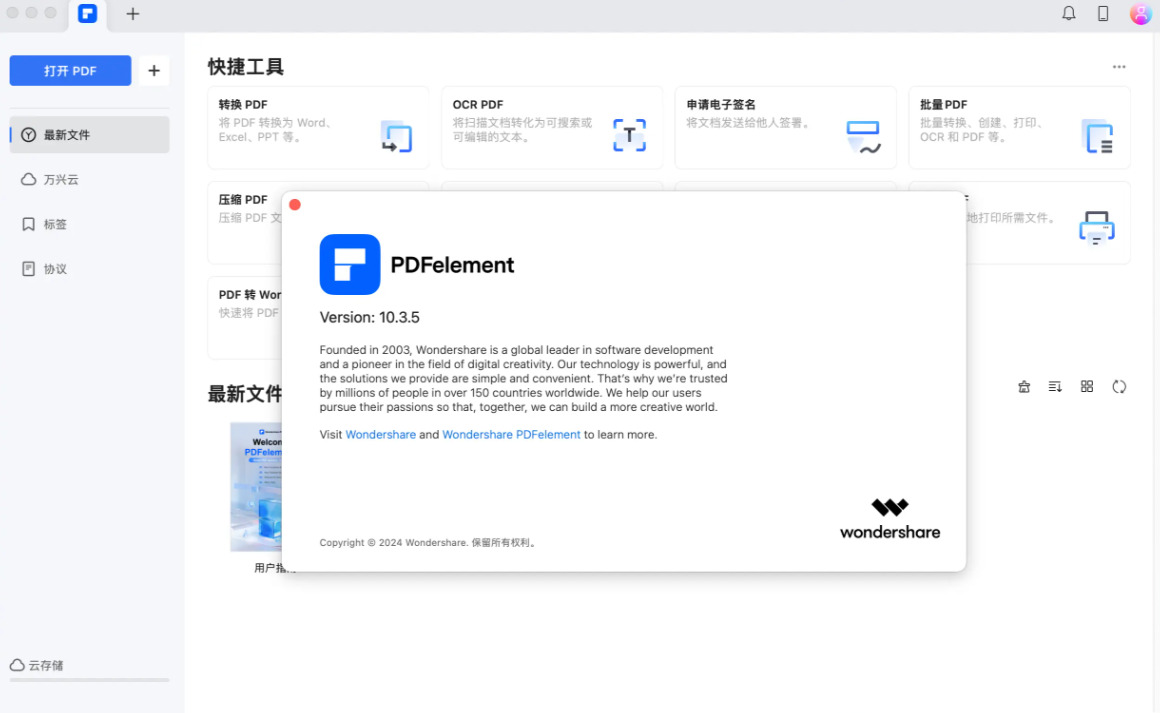Image resolution: width=1160 pixels, height=713 pixels.
Task: Click the PDFelement home tab icon
Action: 87,13
